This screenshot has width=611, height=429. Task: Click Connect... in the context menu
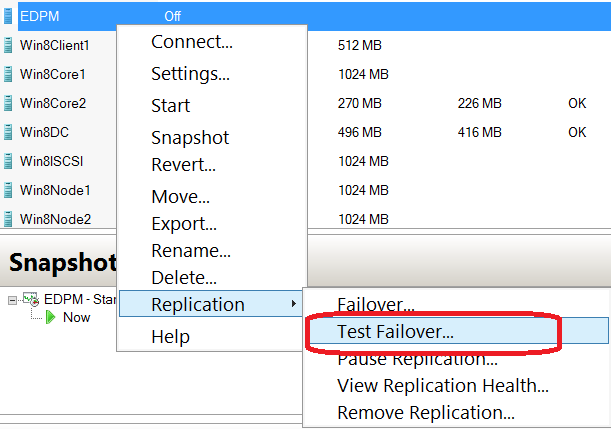tap(192, 42)
